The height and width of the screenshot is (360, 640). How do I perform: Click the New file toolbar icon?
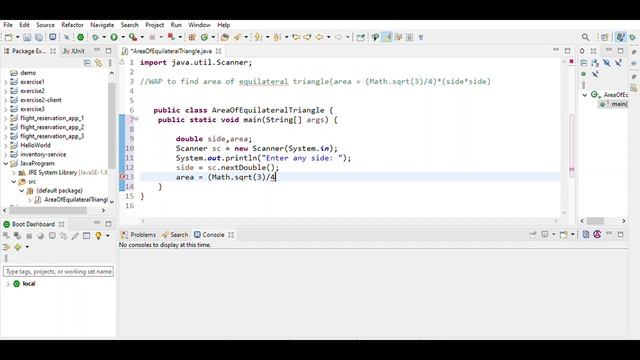tap(9, 37)
